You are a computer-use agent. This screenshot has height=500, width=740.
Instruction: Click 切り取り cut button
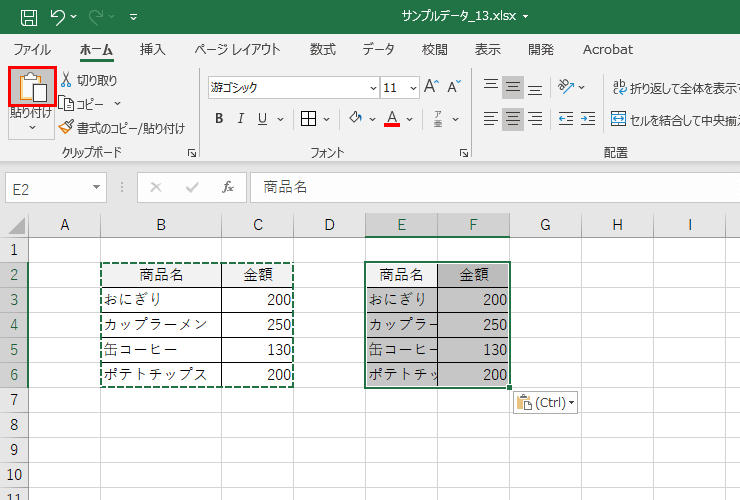(x=89, y=80)
